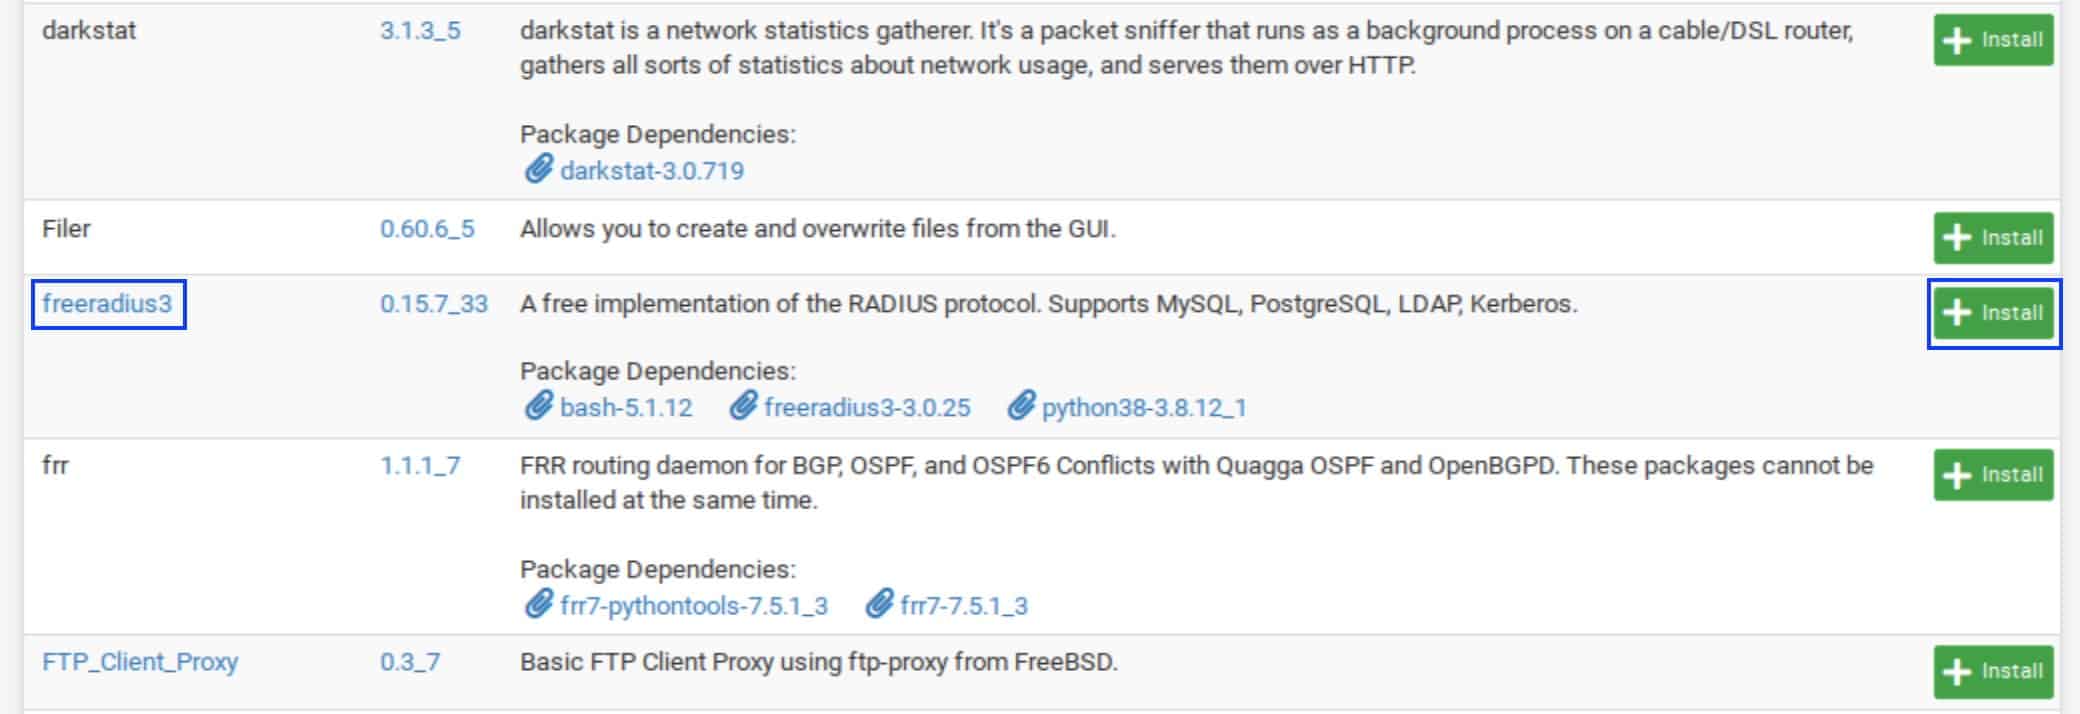Install the FTP_Client_Proxy package
2080x714 pixels.
point(1993,671)
